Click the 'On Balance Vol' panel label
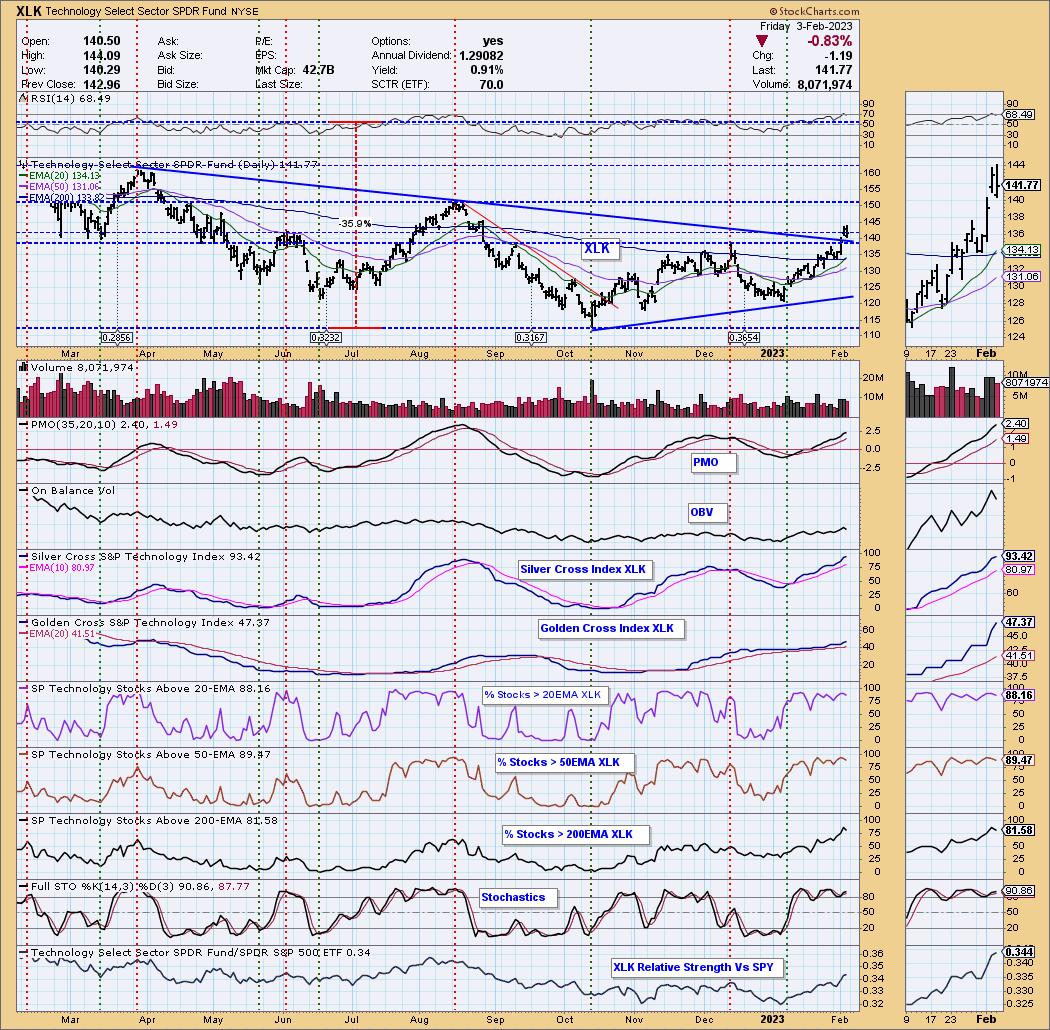This screenshot has height=1030, width=1050. coord(73,491)
